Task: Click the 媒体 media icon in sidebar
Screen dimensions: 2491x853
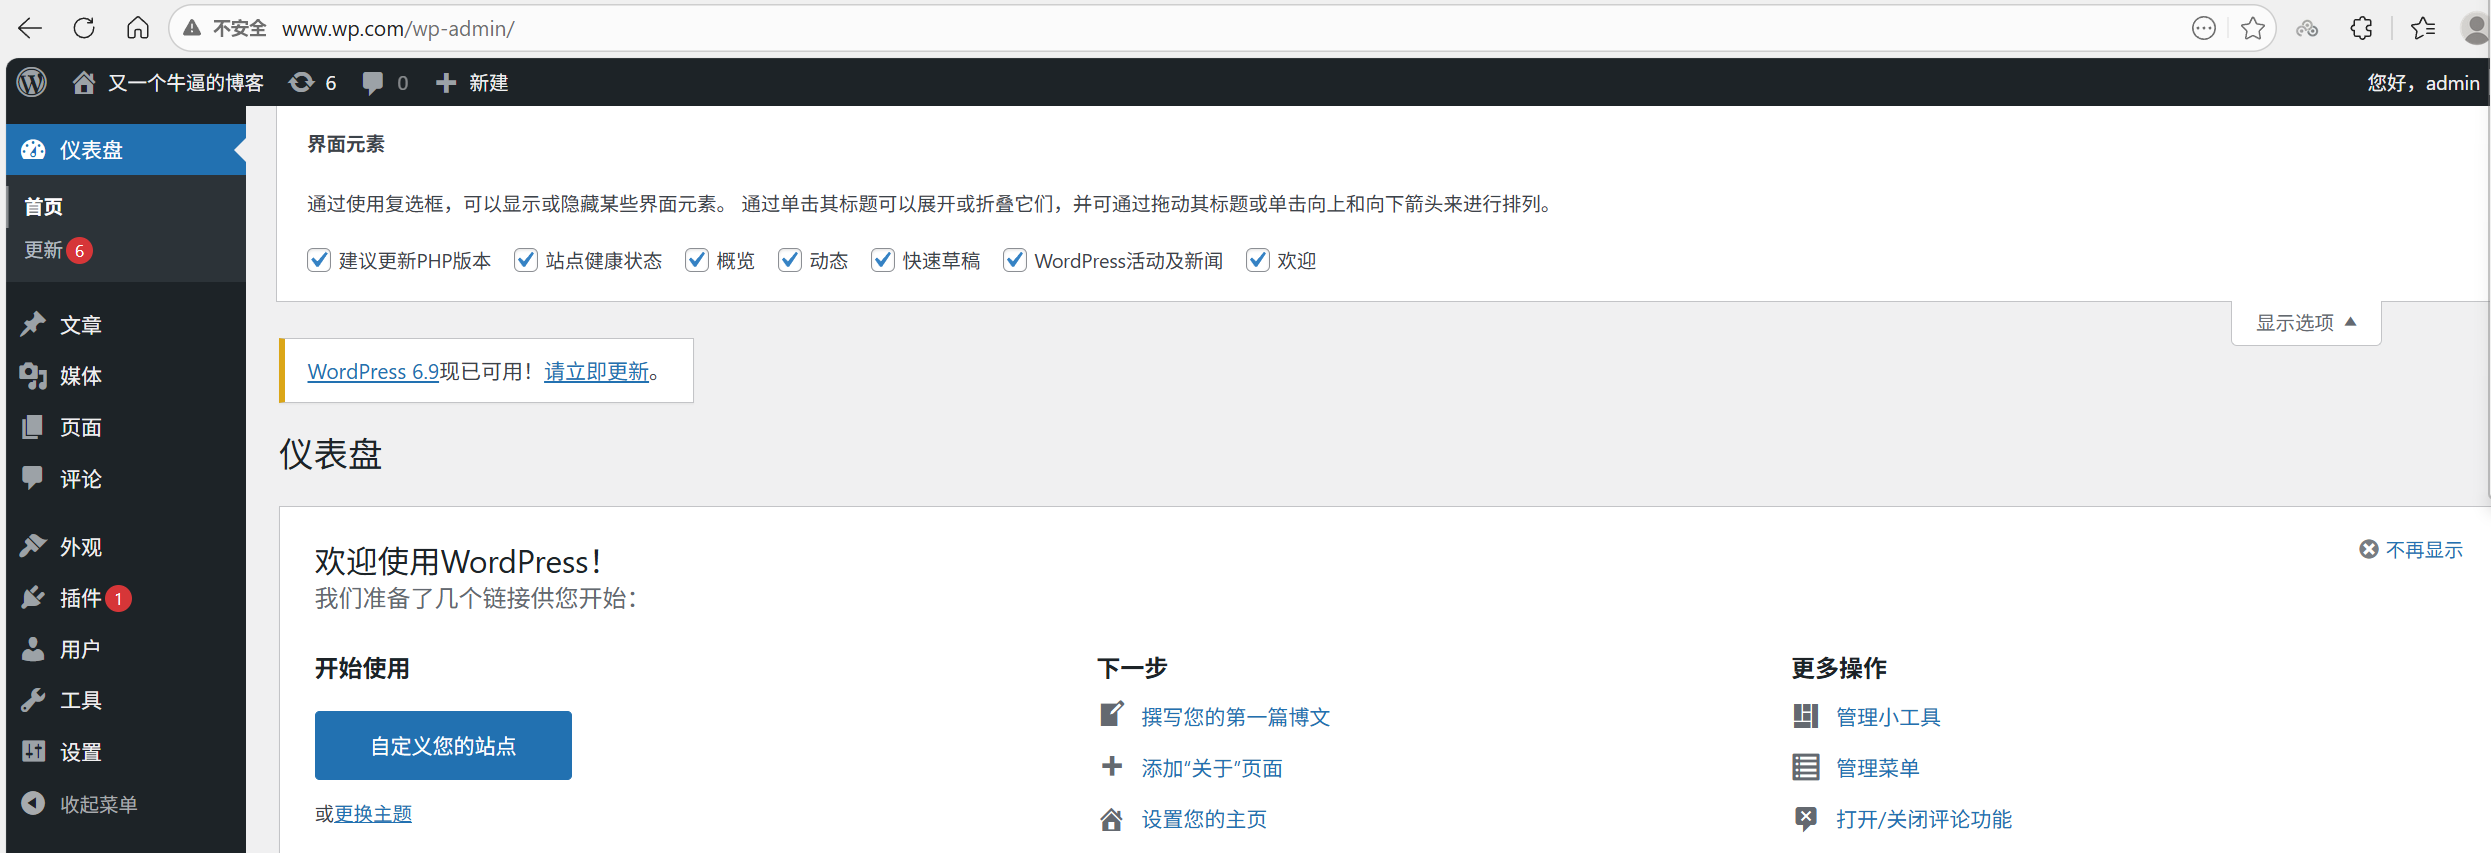Action: pyautogui.click(x=33, y=375)
